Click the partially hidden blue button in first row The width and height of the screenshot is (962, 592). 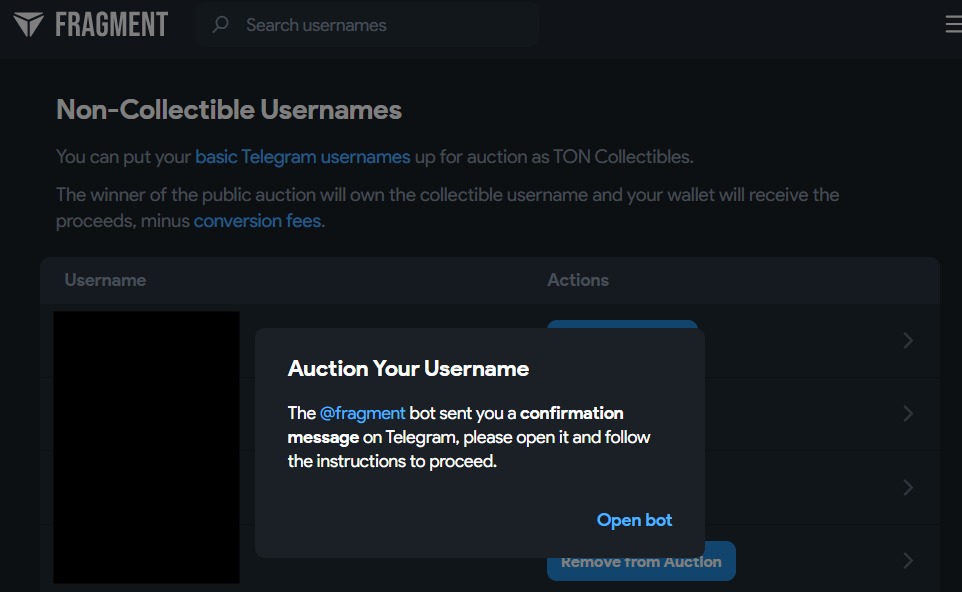pos(621,324)
